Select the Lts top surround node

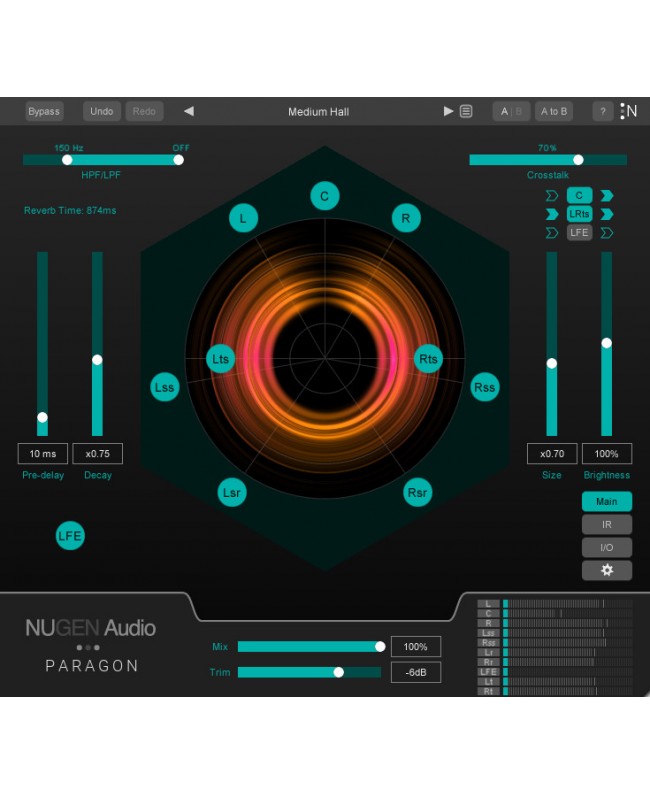point(220,359)
